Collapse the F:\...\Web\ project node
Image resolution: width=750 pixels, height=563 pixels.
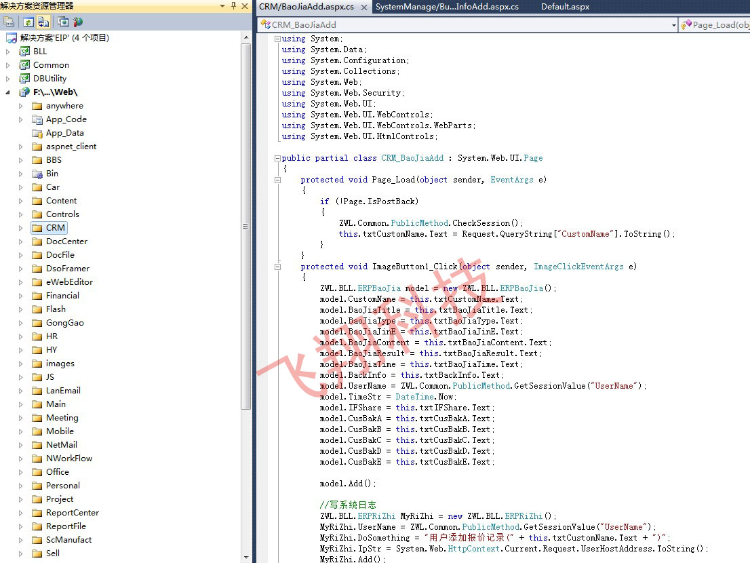8,92
